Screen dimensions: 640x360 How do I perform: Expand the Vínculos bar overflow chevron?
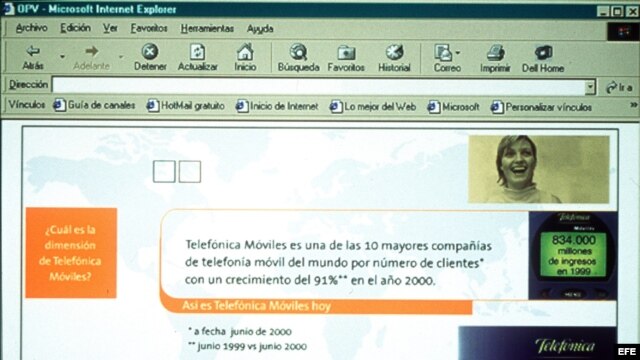click(633, 105)
